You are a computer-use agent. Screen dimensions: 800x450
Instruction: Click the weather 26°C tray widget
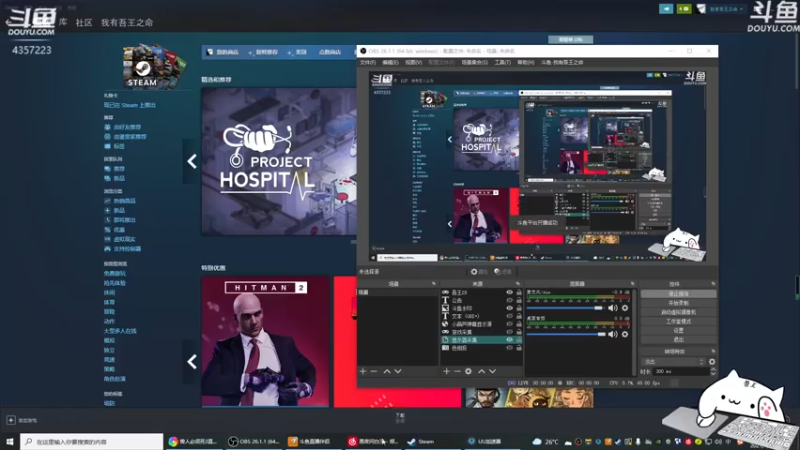tap(545, 441)
